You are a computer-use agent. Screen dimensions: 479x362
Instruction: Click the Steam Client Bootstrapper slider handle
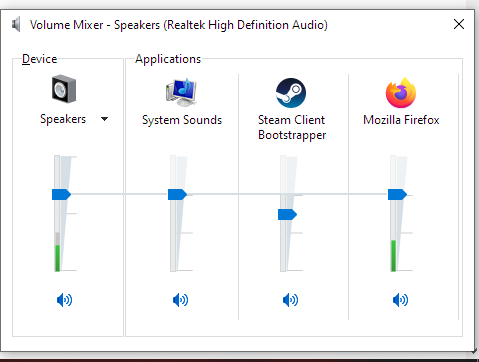coord(287,214)
